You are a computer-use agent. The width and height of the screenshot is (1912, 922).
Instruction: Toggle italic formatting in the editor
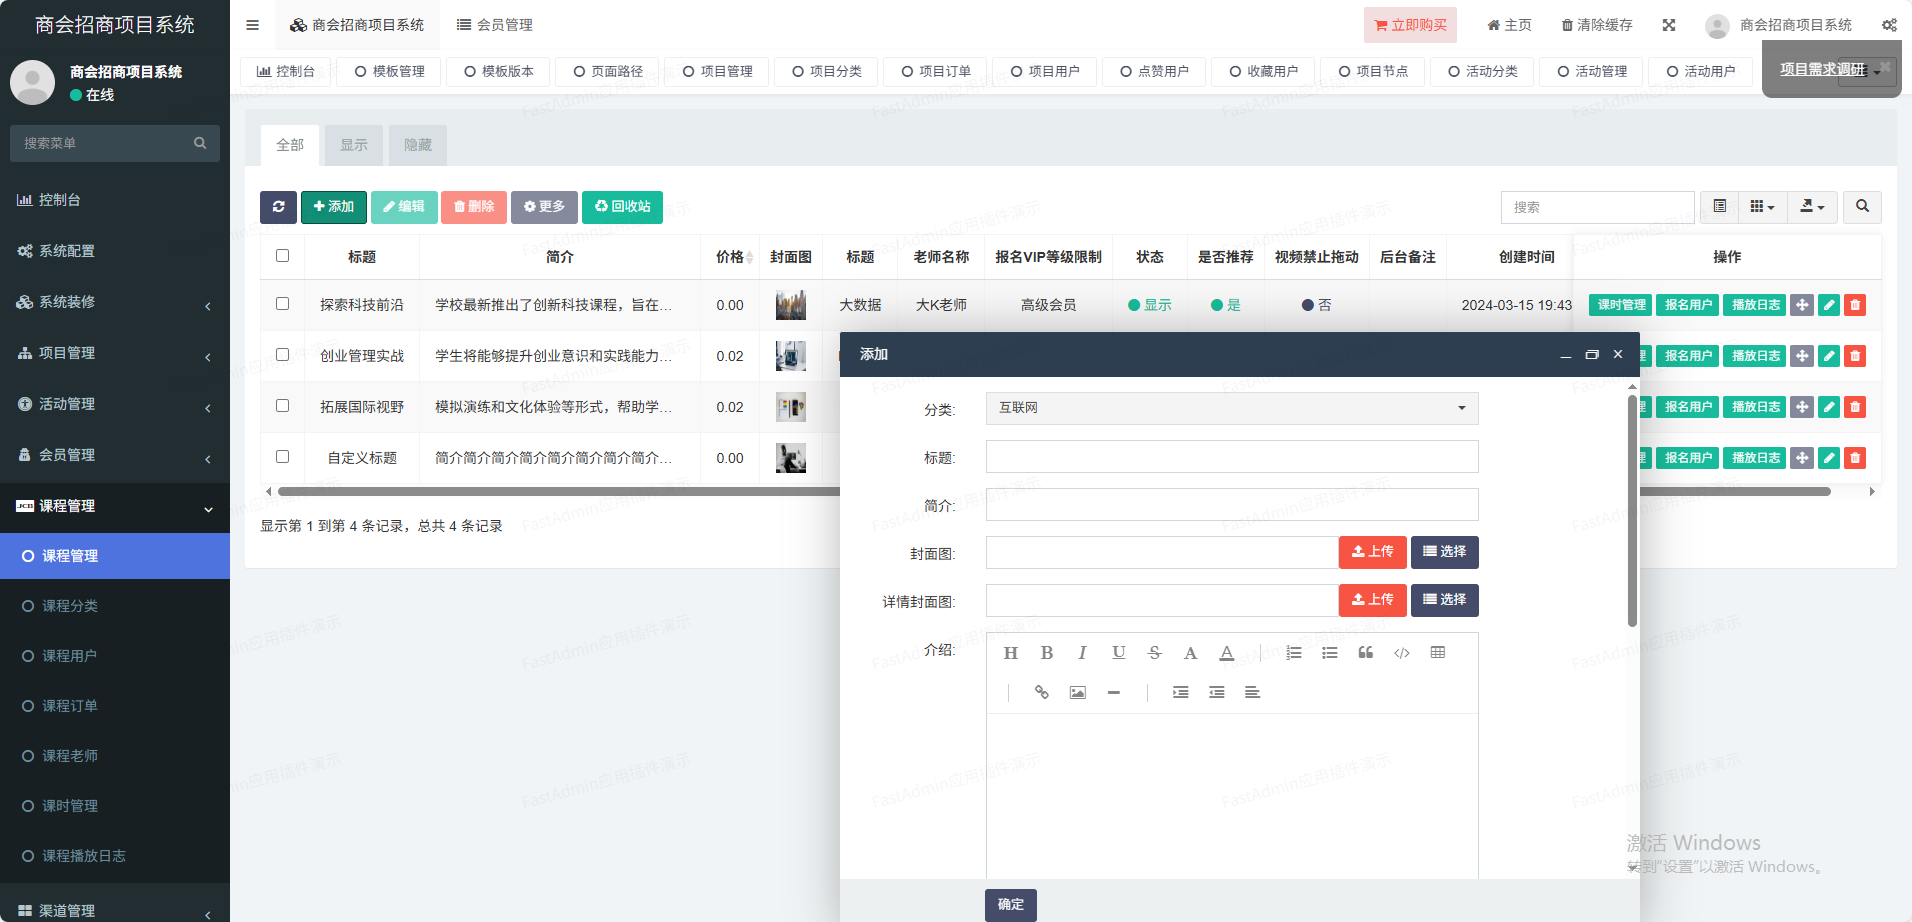point(1082,653)
